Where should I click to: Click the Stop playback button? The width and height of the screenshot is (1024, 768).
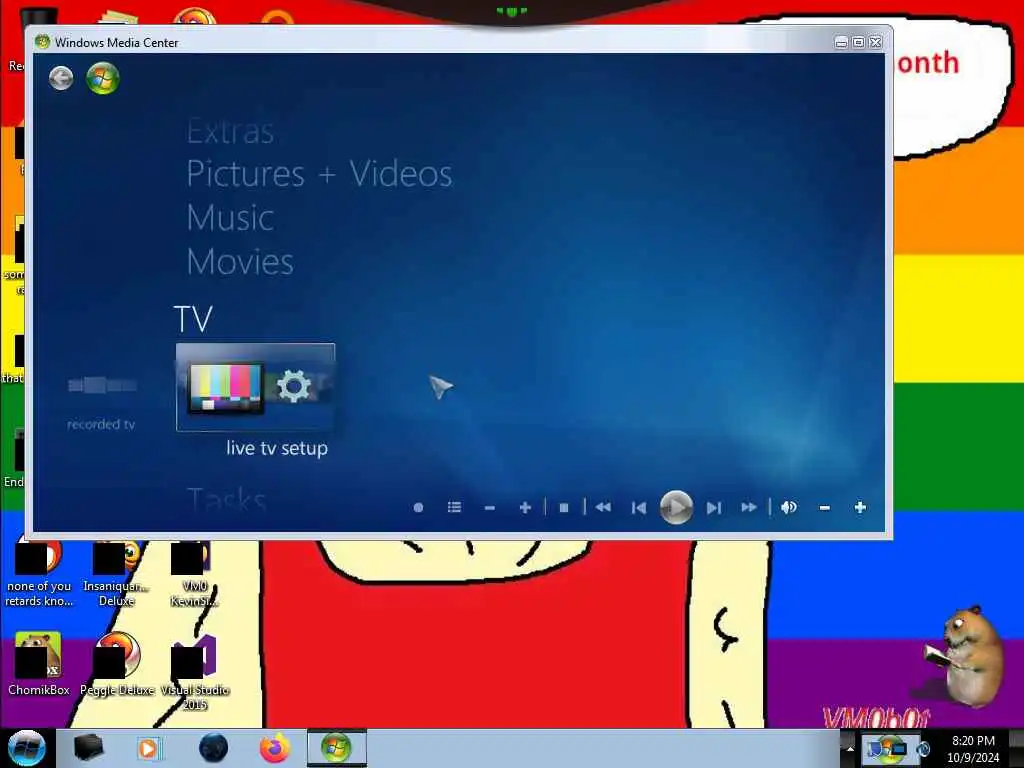pyautogui.click(x=564, y=507)
